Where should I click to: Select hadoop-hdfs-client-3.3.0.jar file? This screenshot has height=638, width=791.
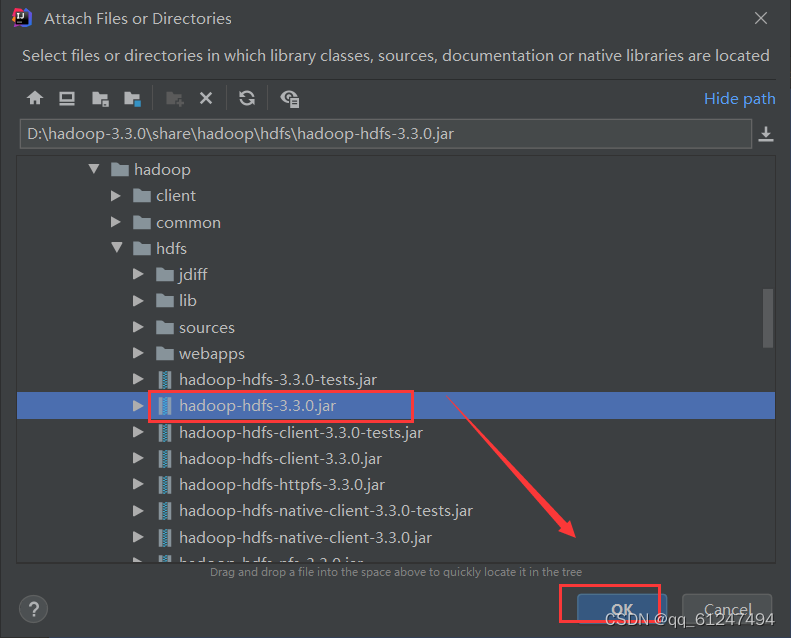[270, 458]
